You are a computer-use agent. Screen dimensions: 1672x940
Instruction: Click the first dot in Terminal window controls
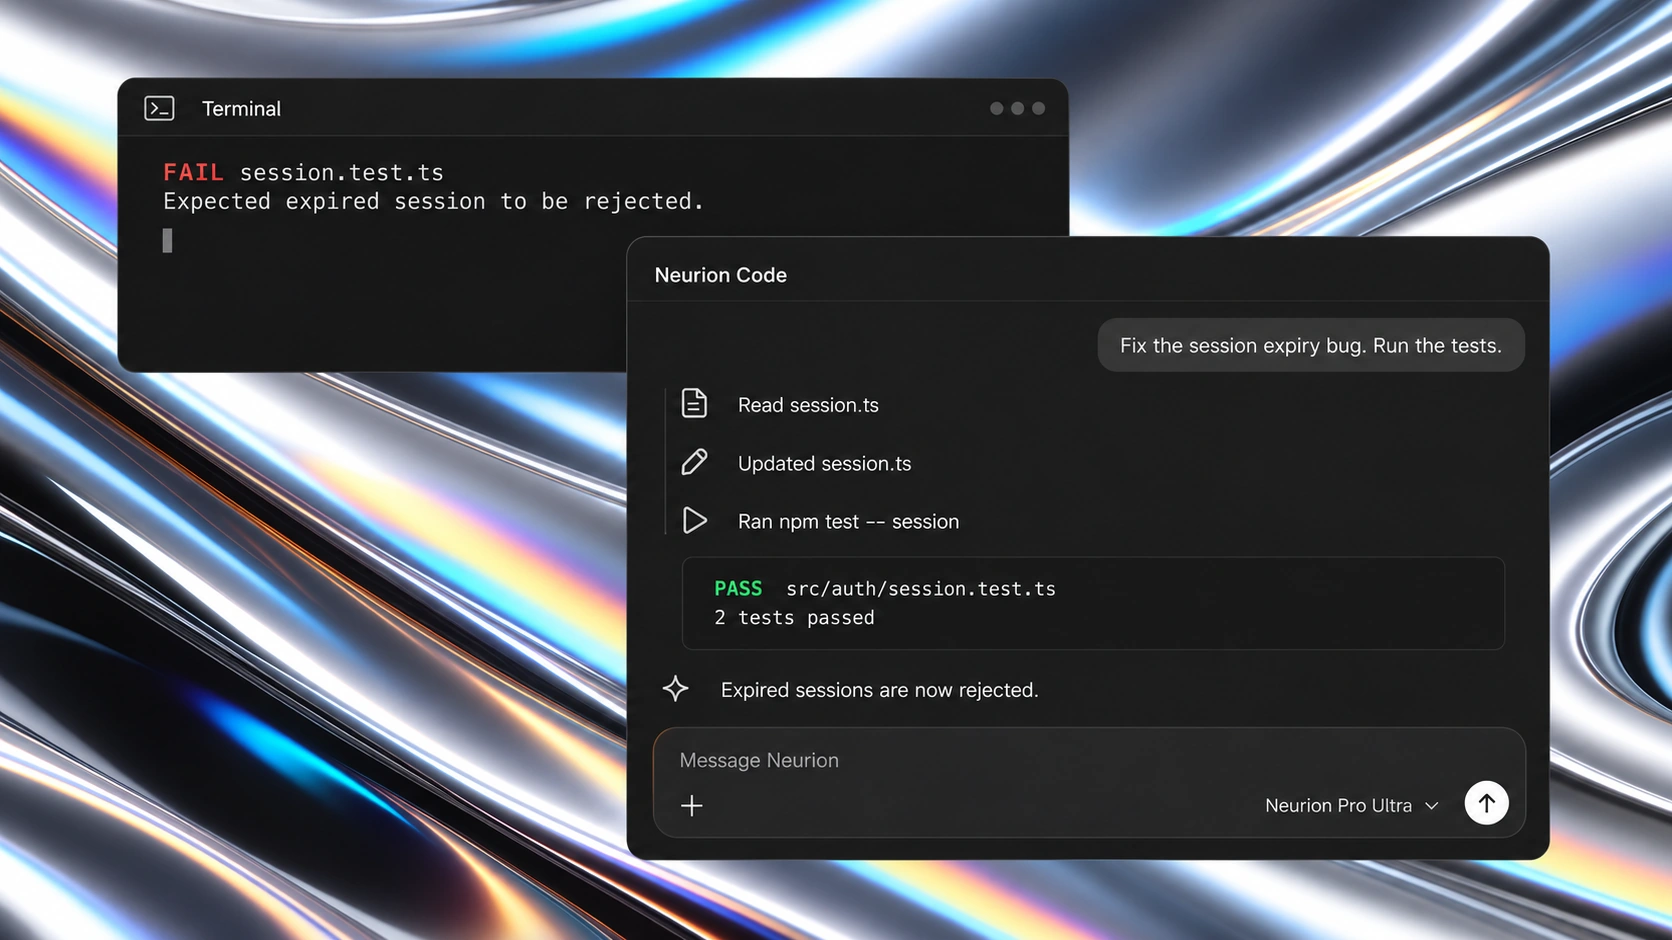[996, 108]
